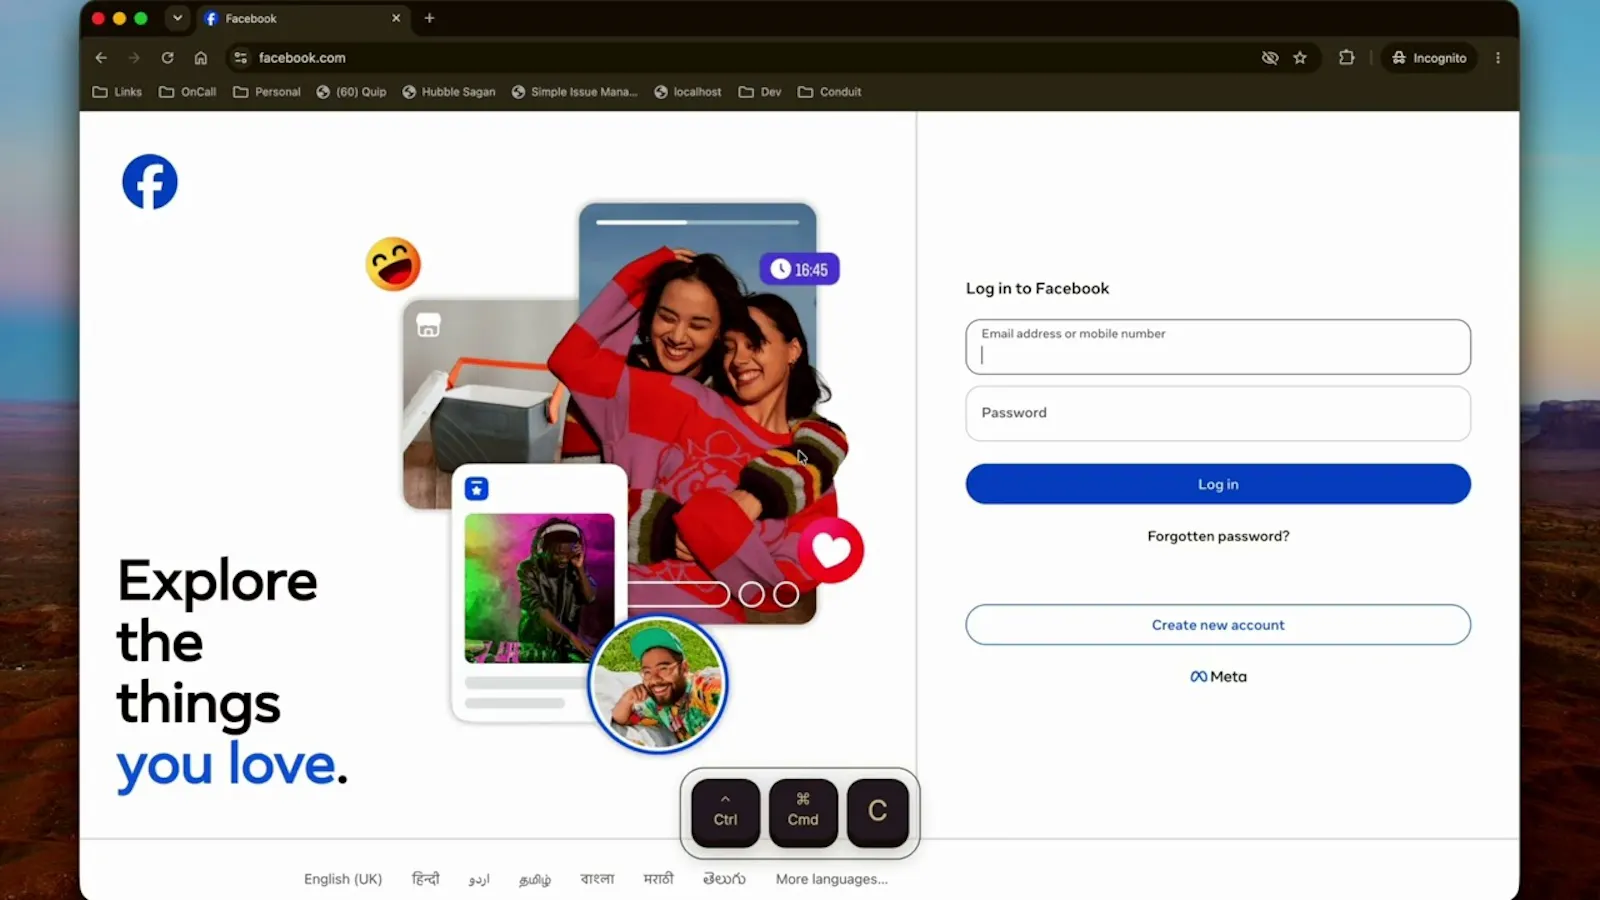Switch language to தமிழ்
The width and height of the screenshot is (1600, 900).
pos(535,879)
